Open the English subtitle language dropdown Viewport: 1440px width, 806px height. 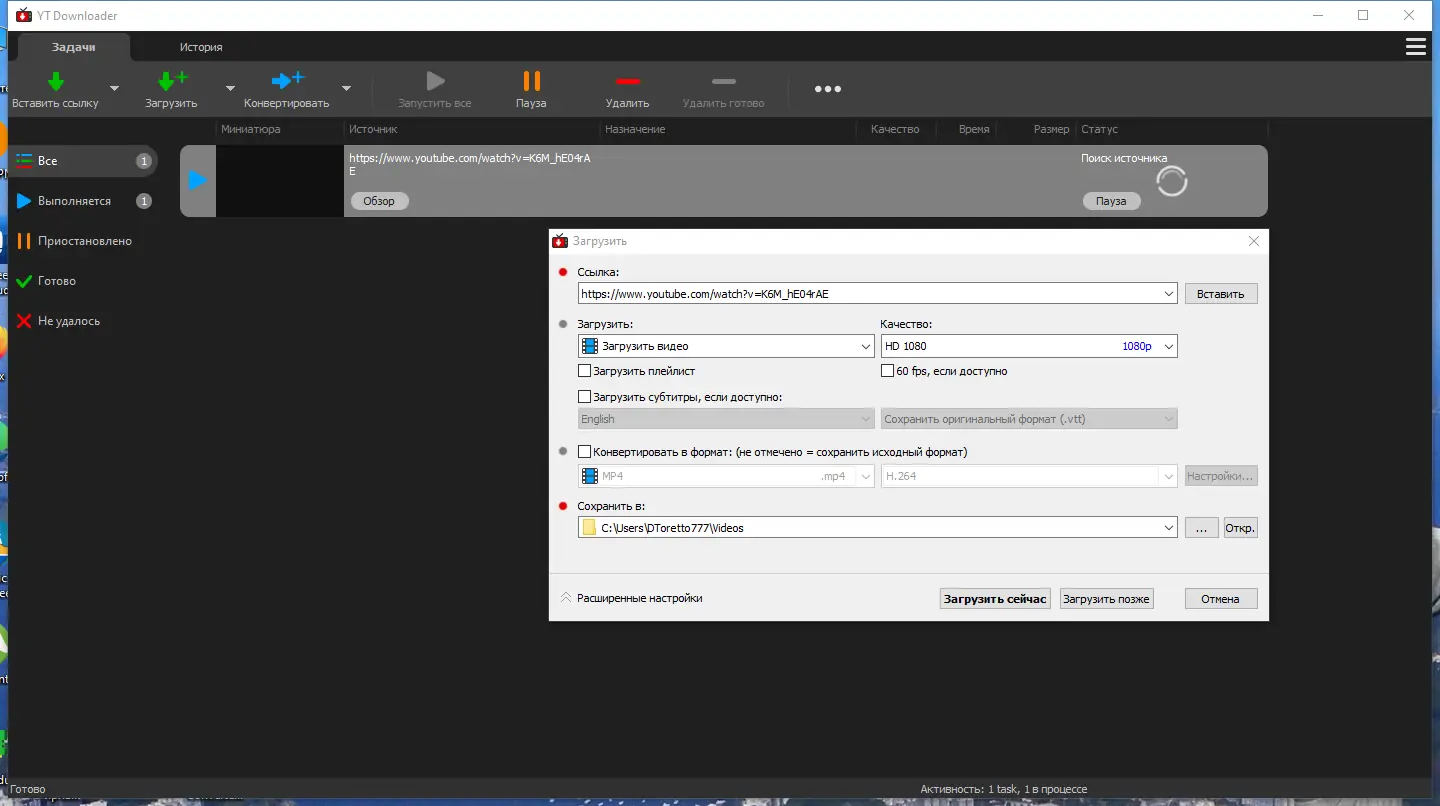click(x=727, y=419)
